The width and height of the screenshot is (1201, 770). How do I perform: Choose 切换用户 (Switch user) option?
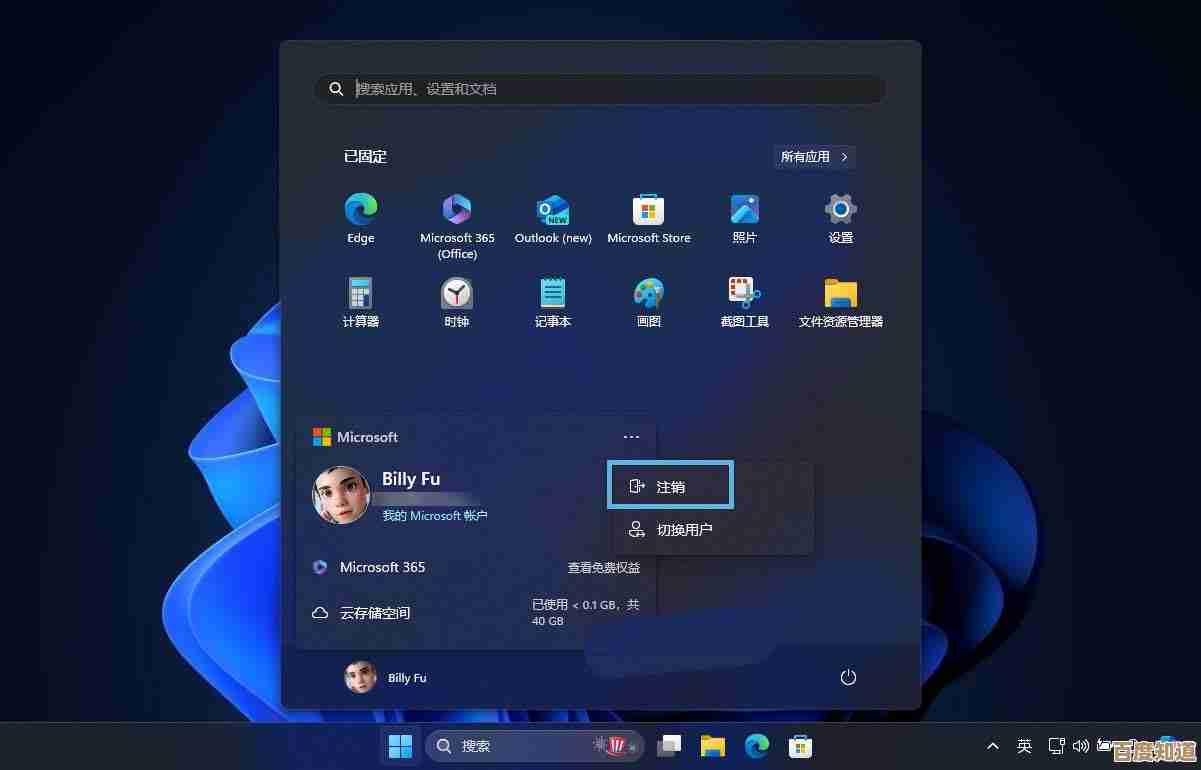[x=684, y=530]
